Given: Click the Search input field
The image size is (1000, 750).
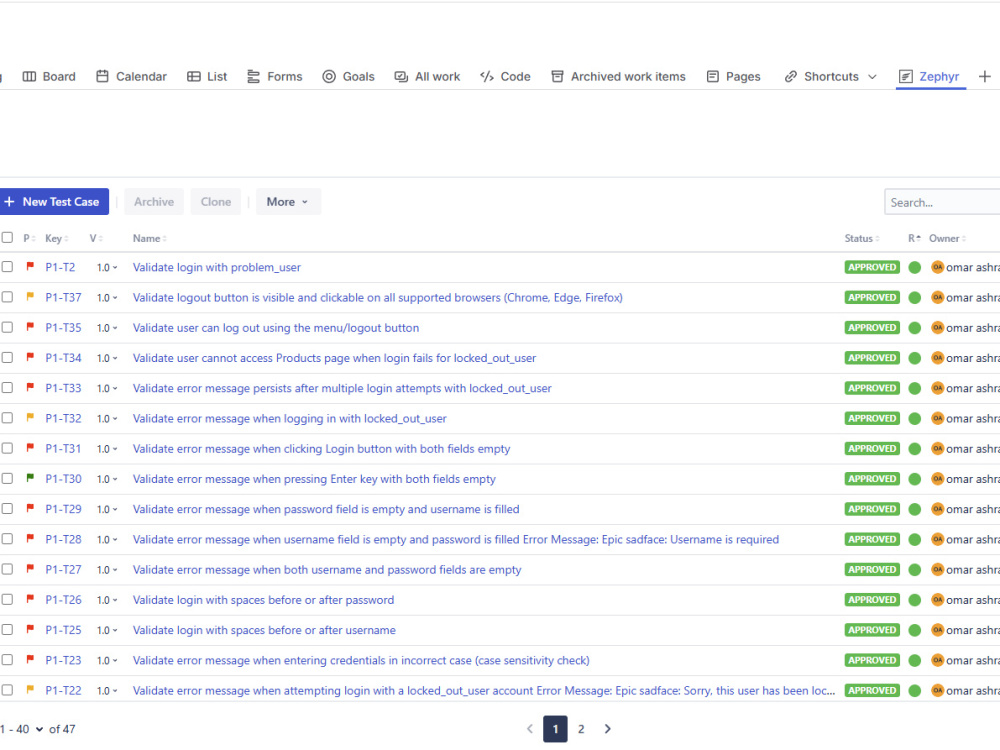Looking at the screenshot, I should (x=942, y=202).
